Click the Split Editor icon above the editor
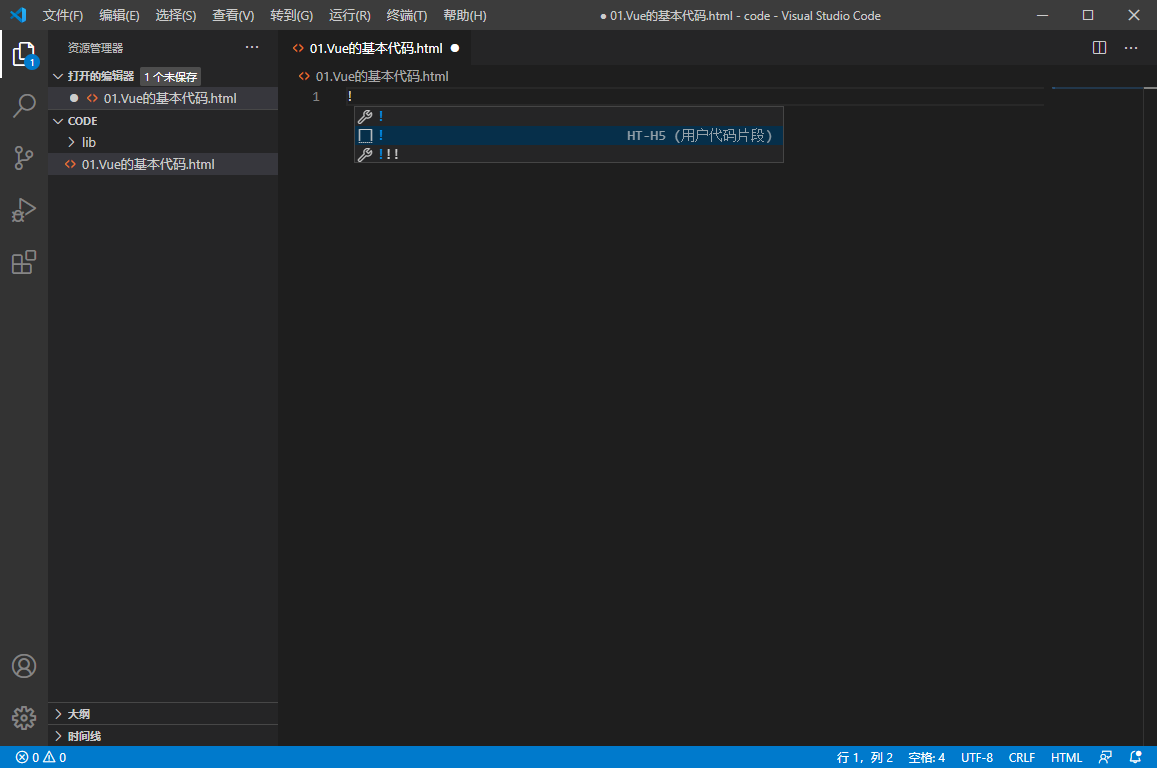Viewport: 1157px width, 768px height. 1100,47
